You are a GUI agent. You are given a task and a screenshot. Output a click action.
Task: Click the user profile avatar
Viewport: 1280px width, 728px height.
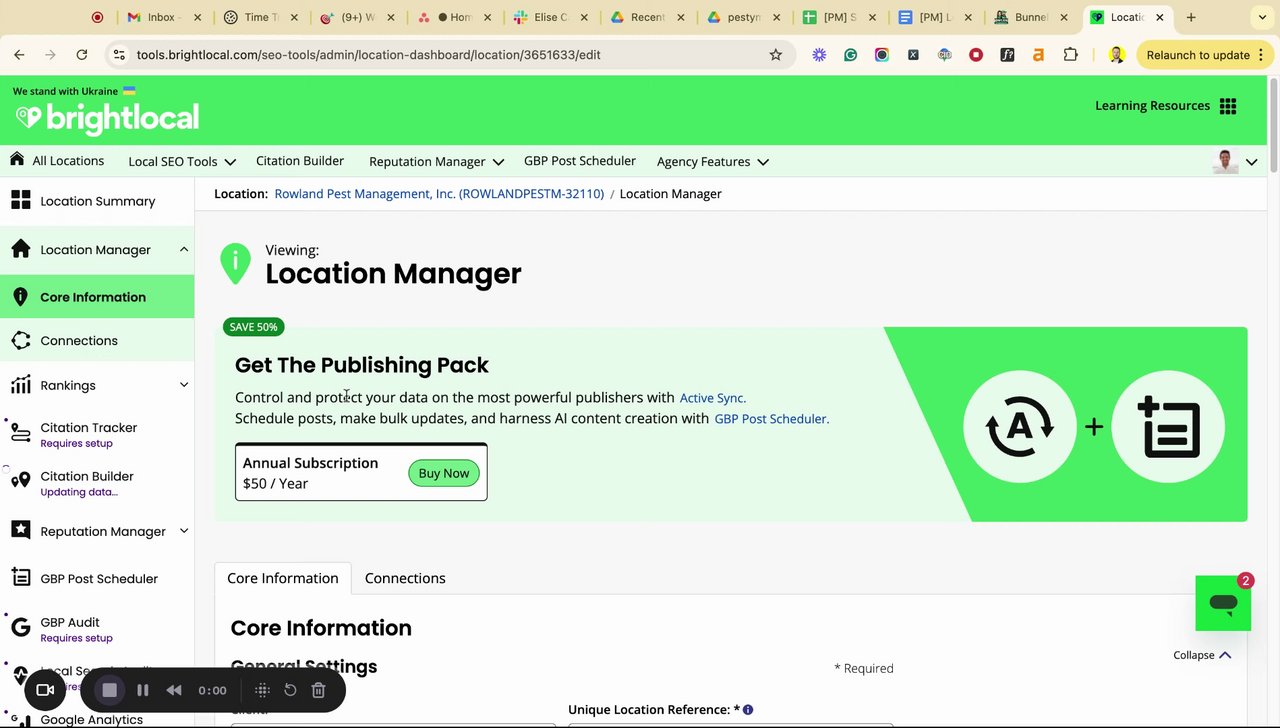tap(1225, 161)
